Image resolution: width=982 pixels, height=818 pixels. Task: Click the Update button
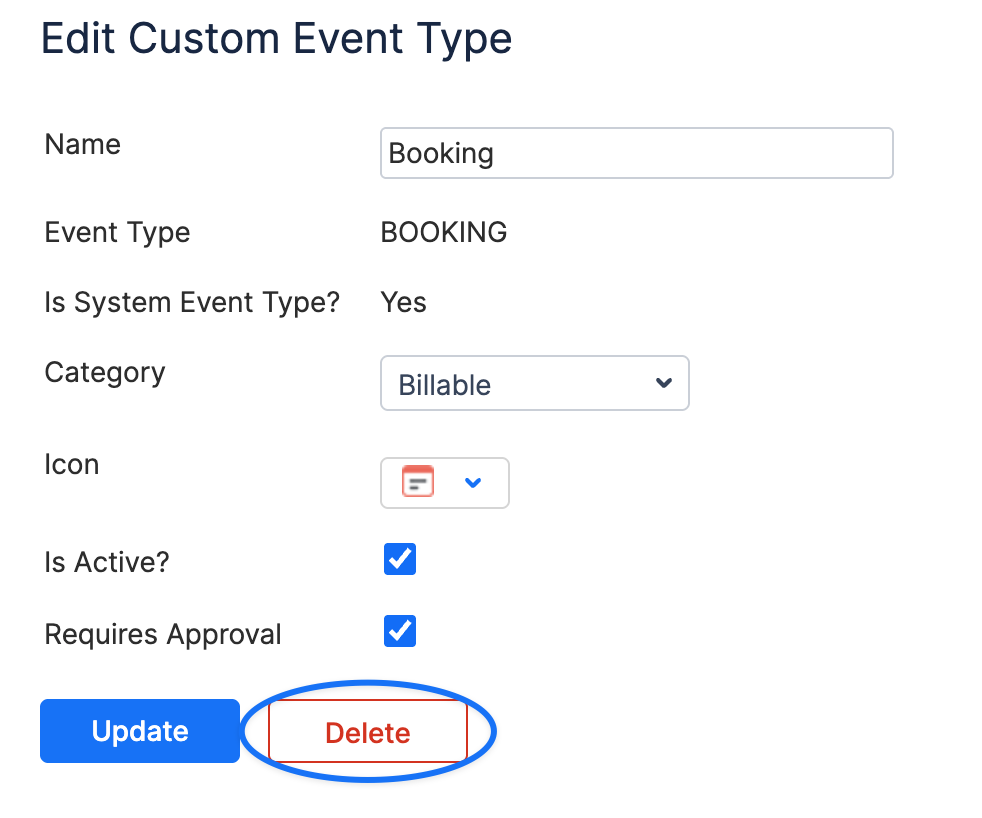point(140,731)
